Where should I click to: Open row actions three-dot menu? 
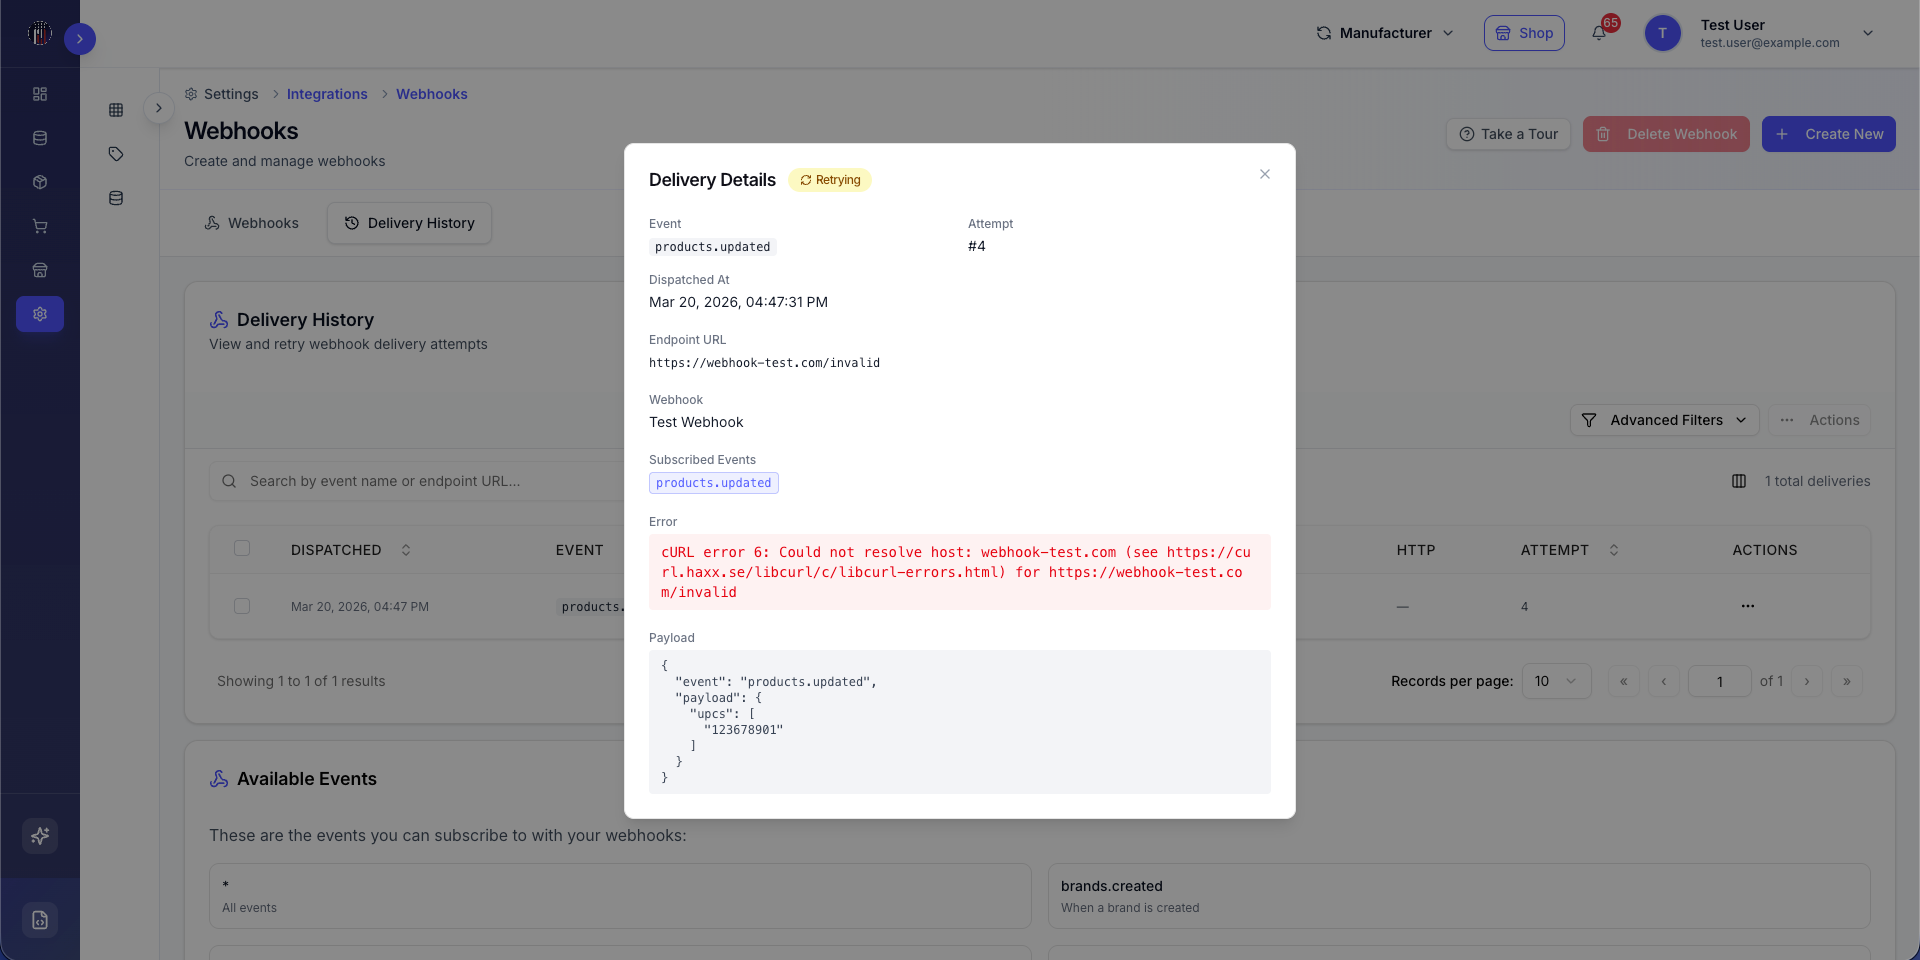tap(1748, 606)
